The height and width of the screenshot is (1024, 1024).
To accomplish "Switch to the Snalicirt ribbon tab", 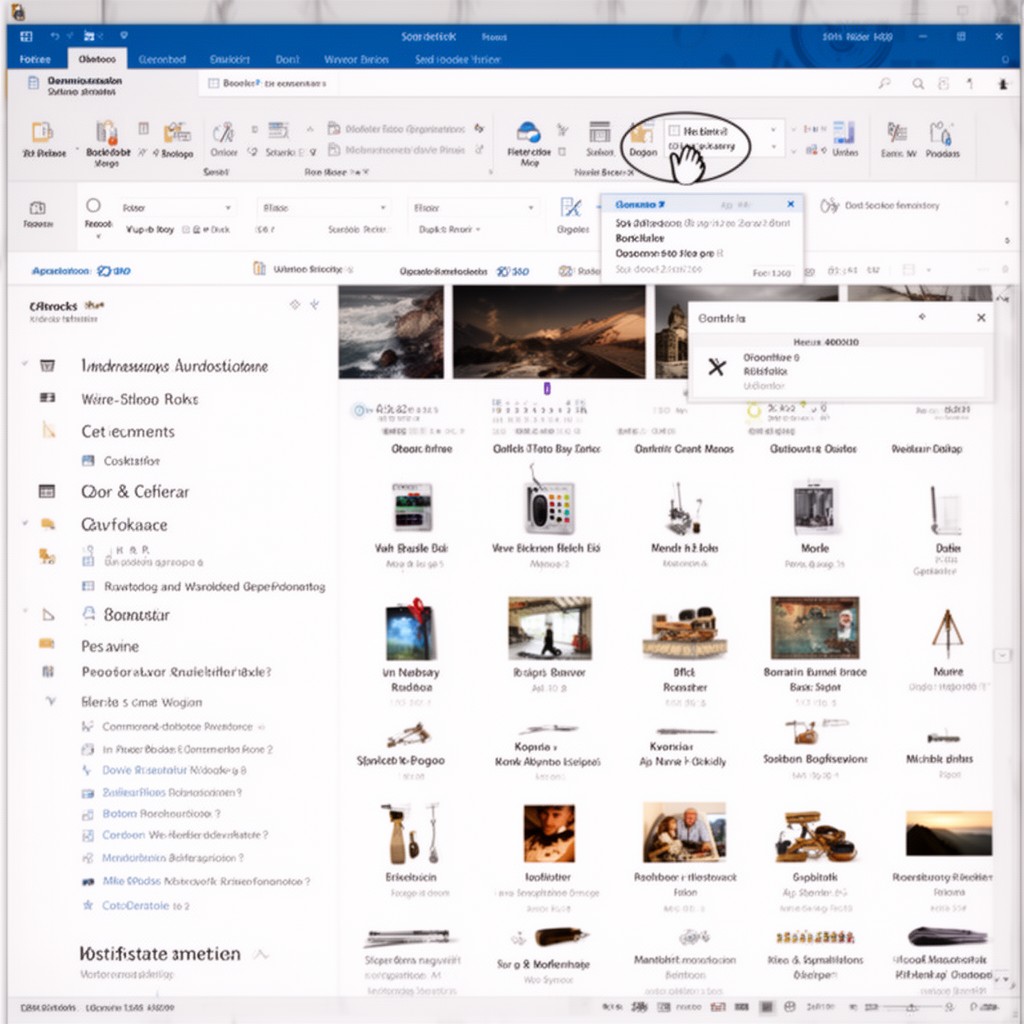I will 229,59.
